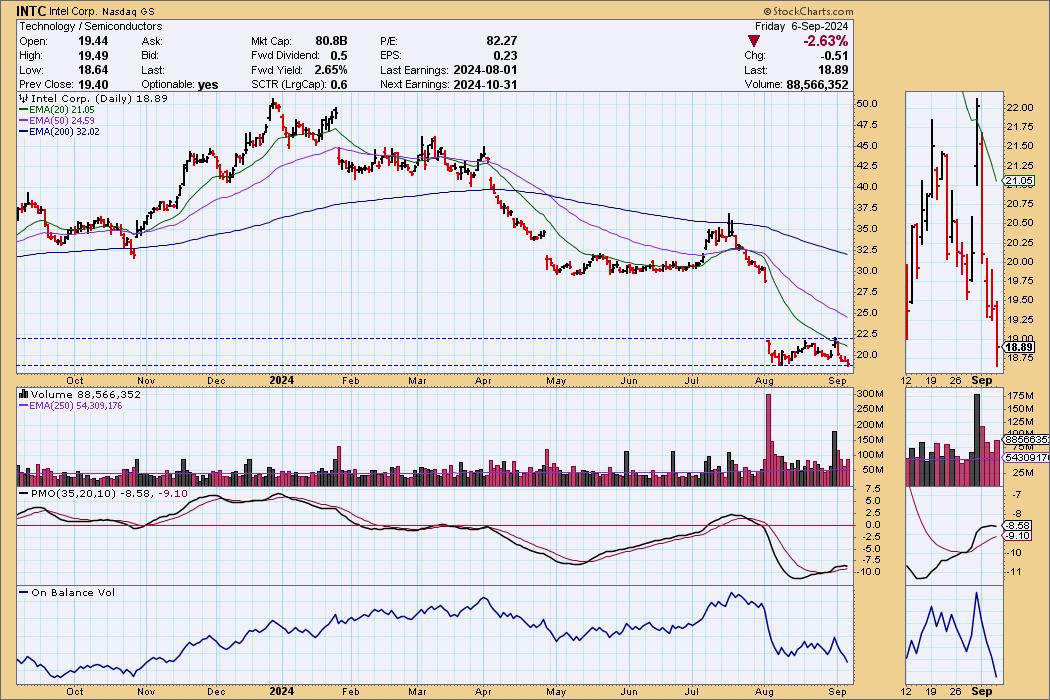Click the purple EMA(50) legend line marker

click(x=25, y=119)
